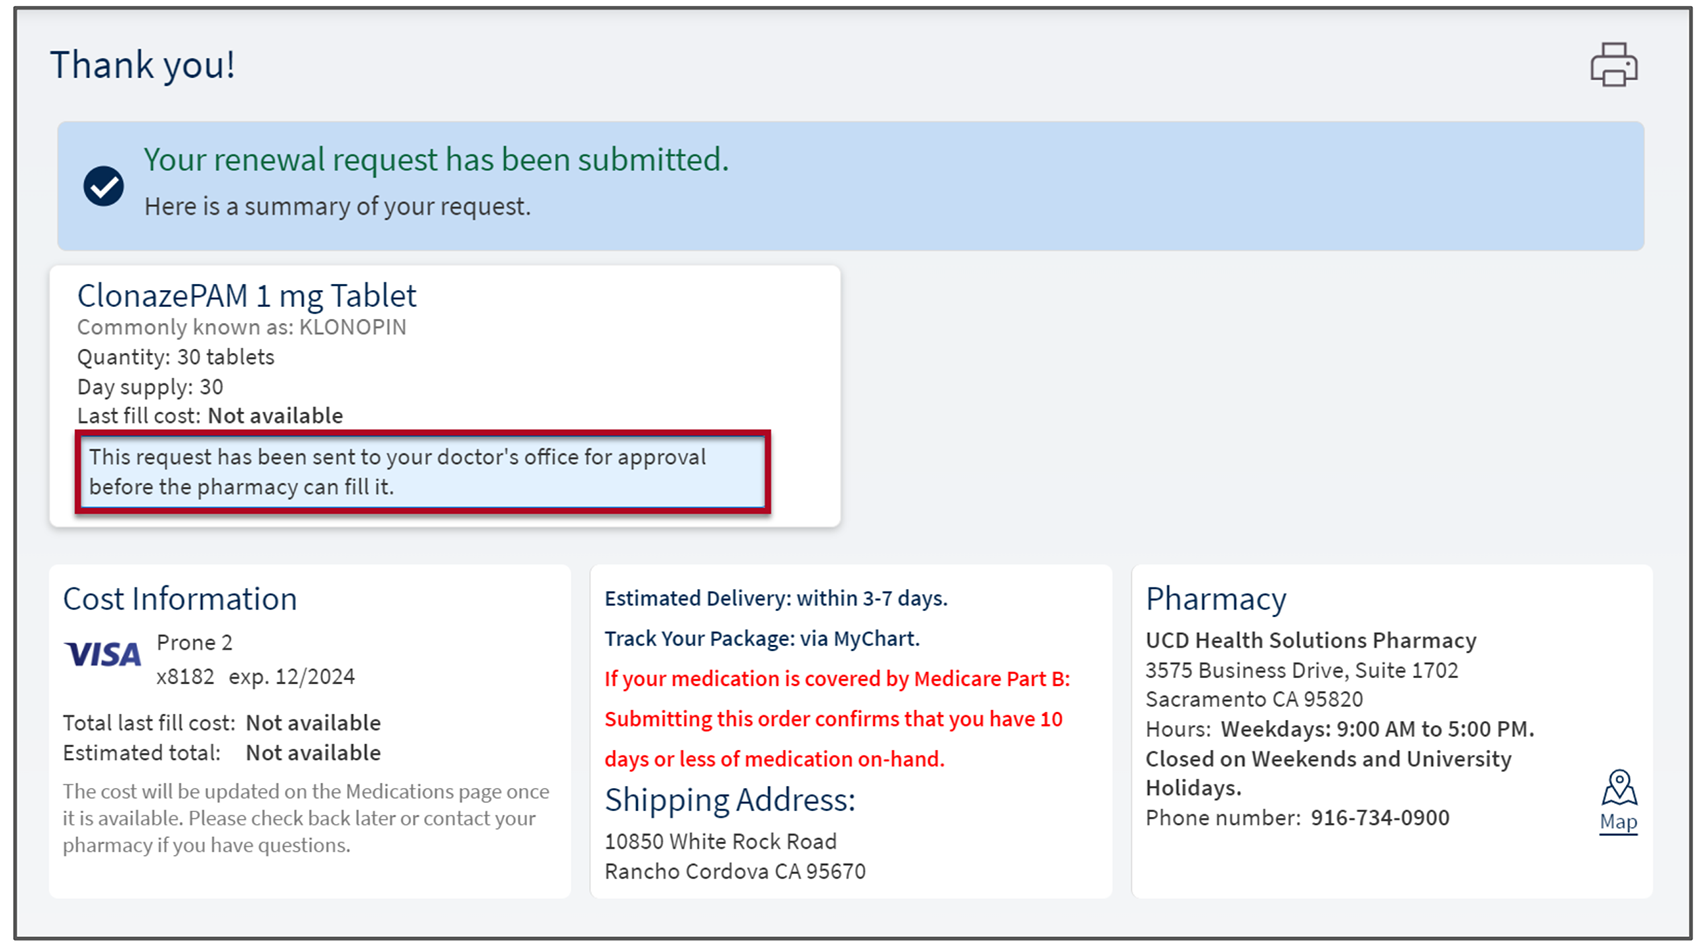Click the pharmacy map pin icon
Viewport: 1700px width, 948px height.
1619,788
